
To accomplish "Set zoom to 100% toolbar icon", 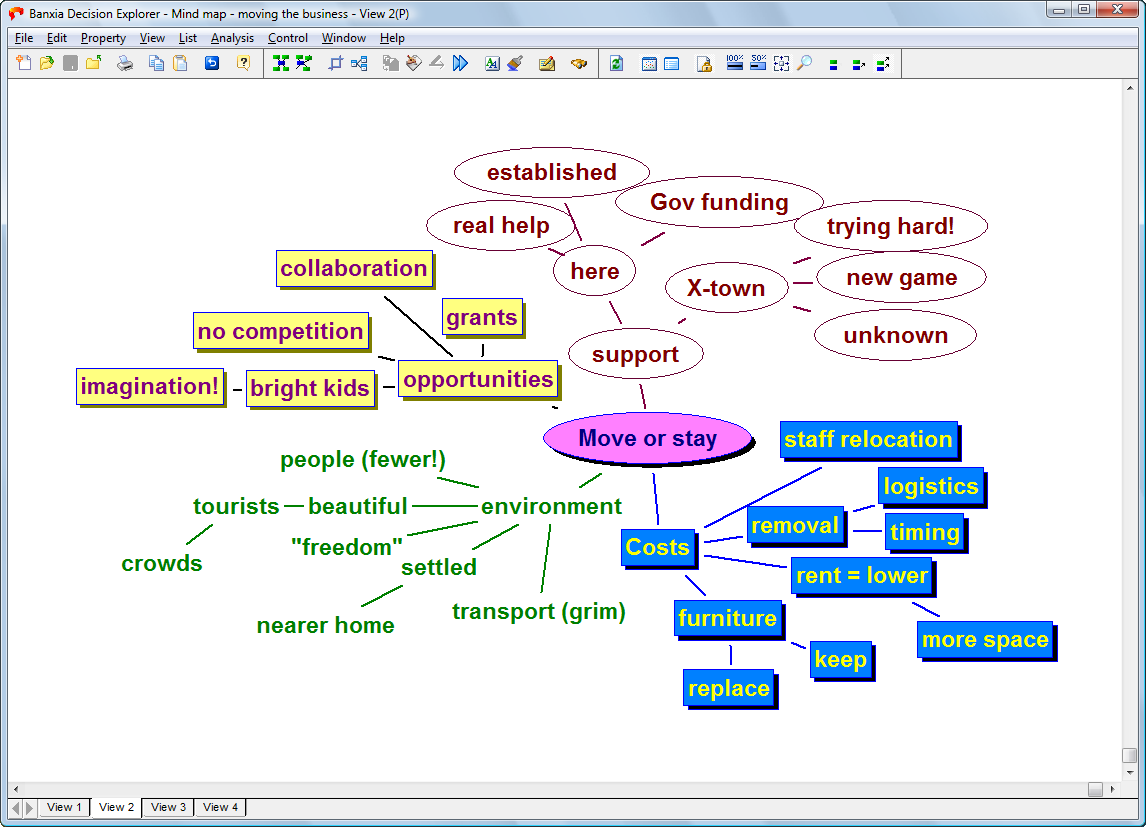I will (735, 63).
